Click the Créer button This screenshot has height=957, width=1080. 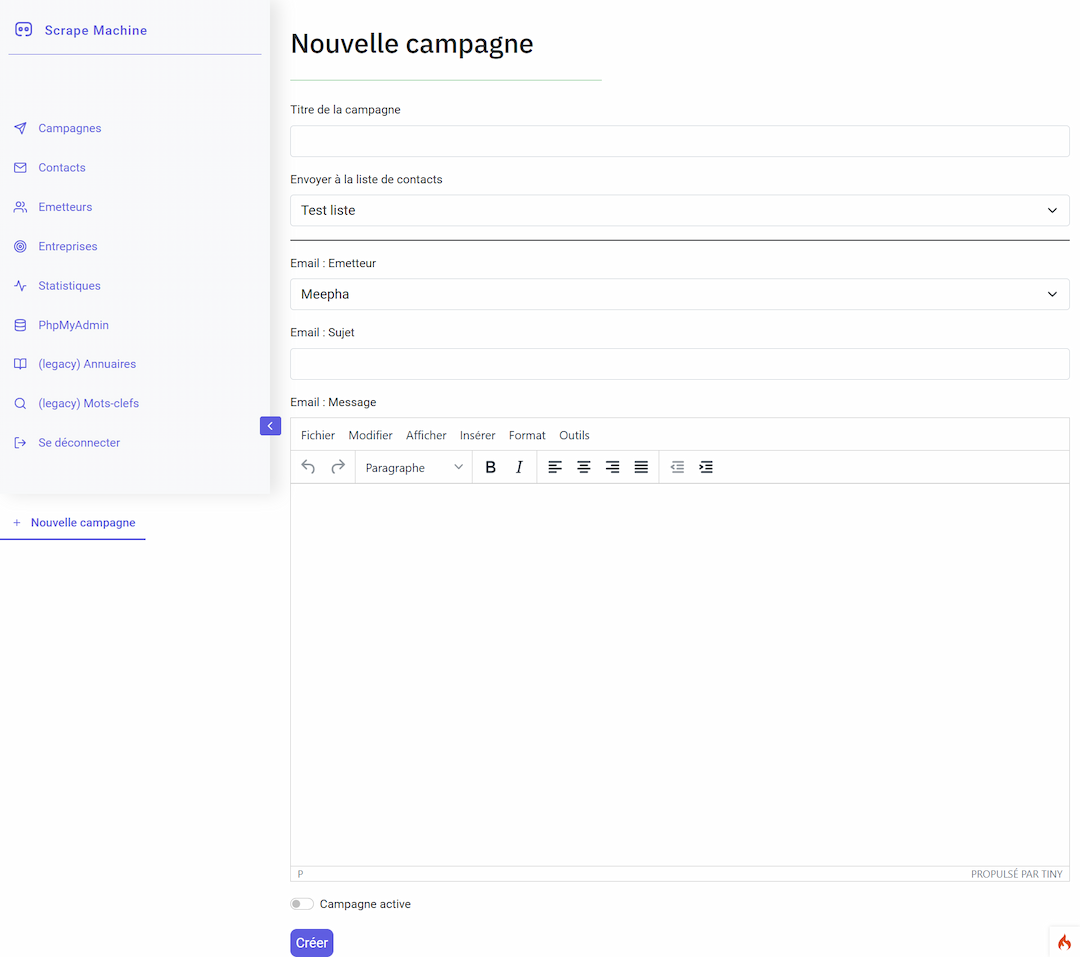point(312,943)
